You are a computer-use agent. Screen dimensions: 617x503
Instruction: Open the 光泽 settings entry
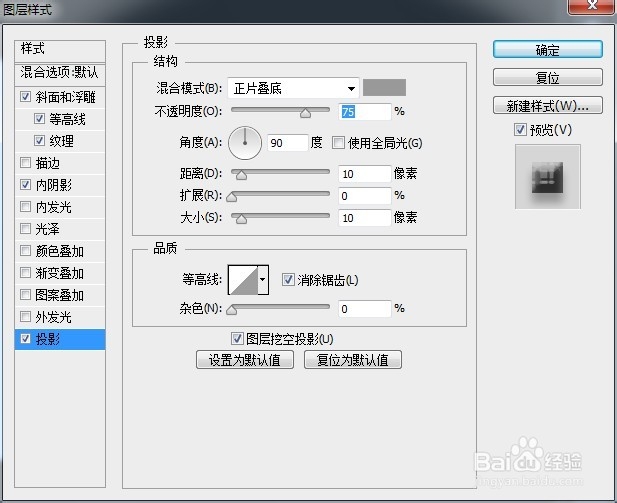[x=48, y=229]
